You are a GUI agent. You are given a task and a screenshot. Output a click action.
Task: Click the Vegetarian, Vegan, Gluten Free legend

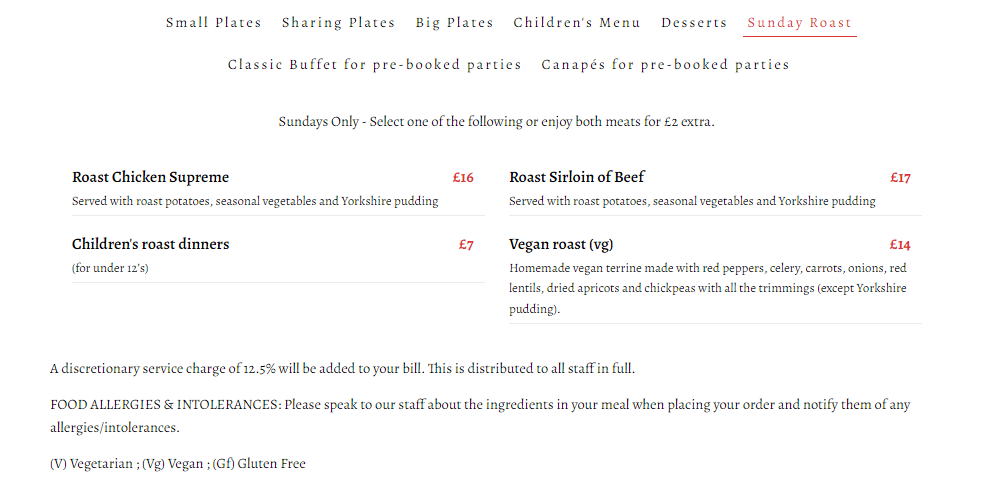[178, 463]
